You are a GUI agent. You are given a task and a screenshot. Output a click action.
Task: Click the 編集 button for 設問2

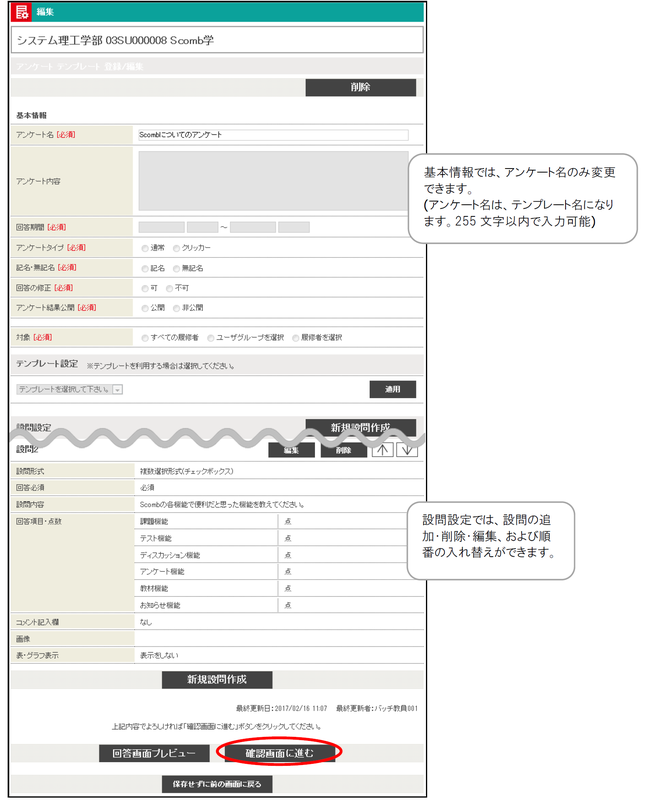(x=291, y=450)
